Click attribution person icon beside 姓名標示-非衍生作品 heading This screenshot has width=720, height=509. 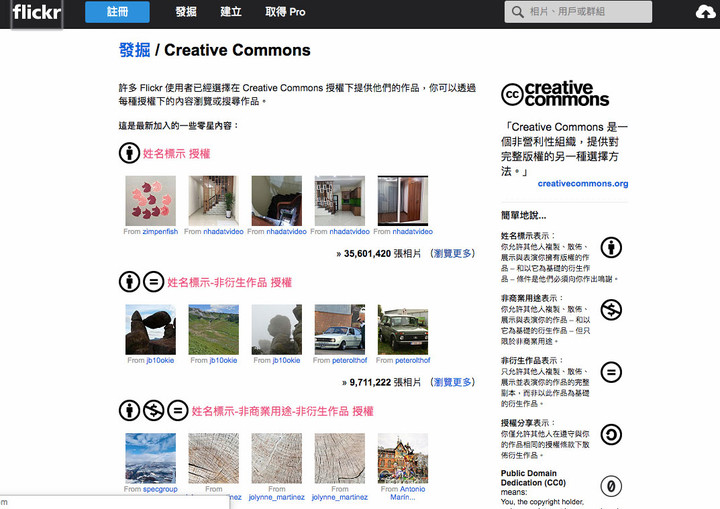tap(129, 282)
